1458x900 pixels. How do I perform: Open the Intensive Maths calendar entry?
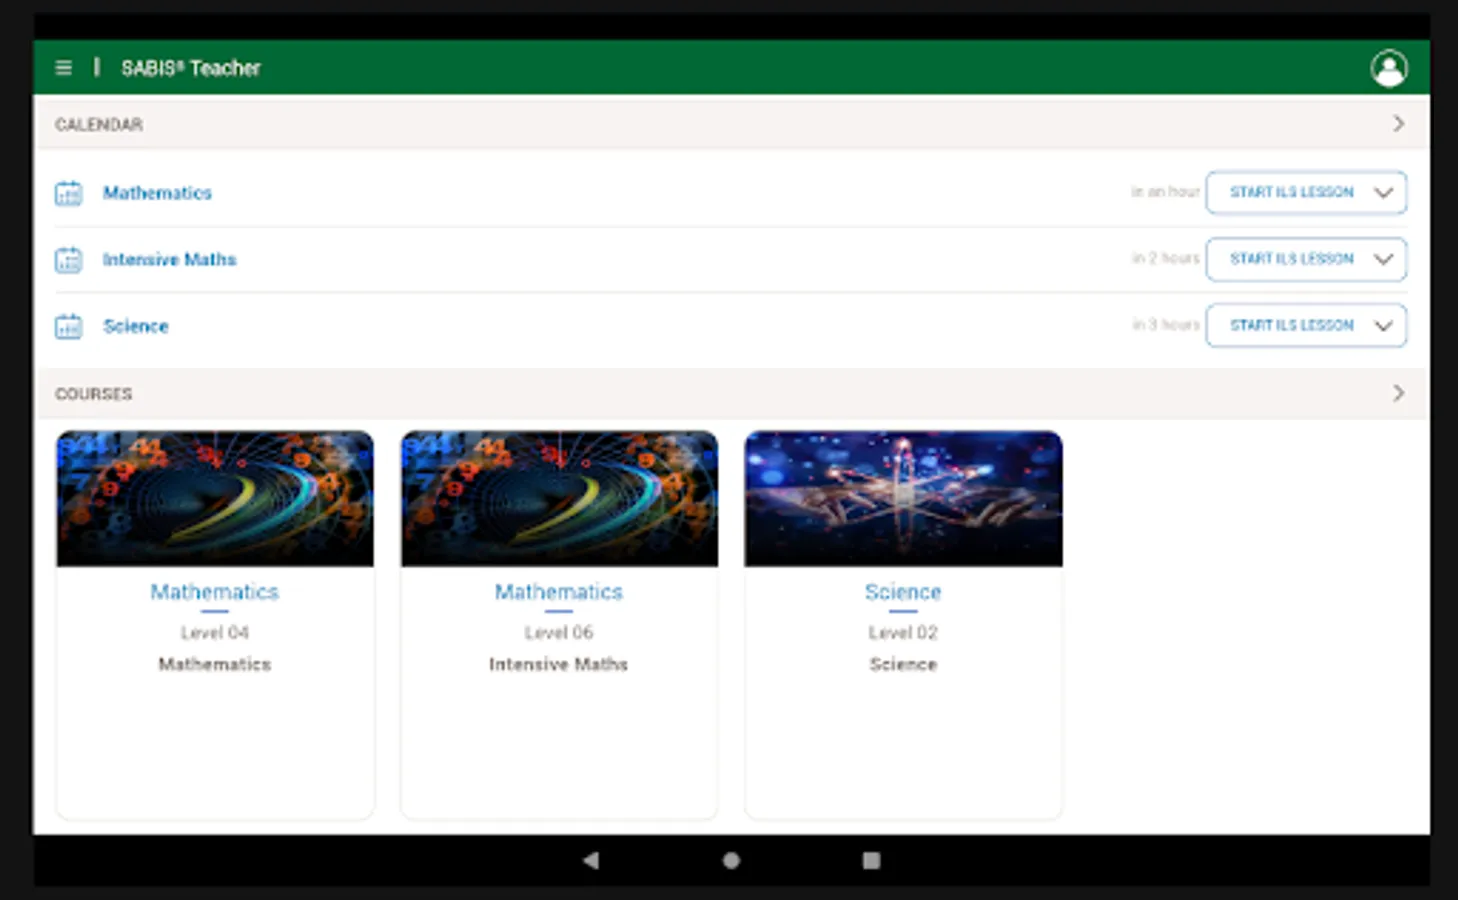(169, 260)
